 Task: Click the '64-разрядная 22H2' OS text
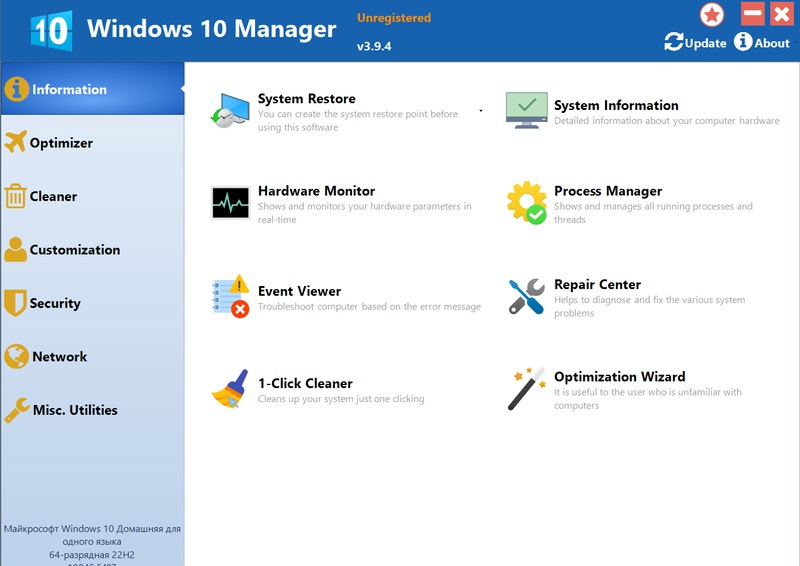tap(92, 555)
